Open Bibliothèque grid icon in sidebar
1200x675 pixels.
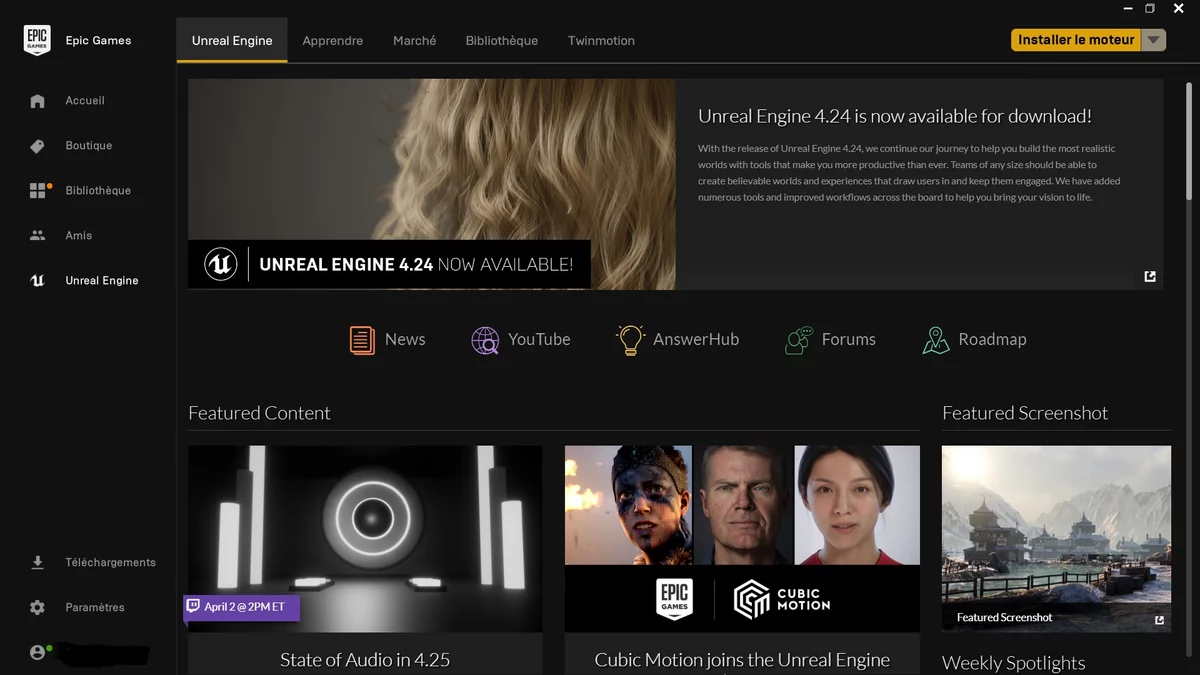pyautogui.click(x=39, y=190)
